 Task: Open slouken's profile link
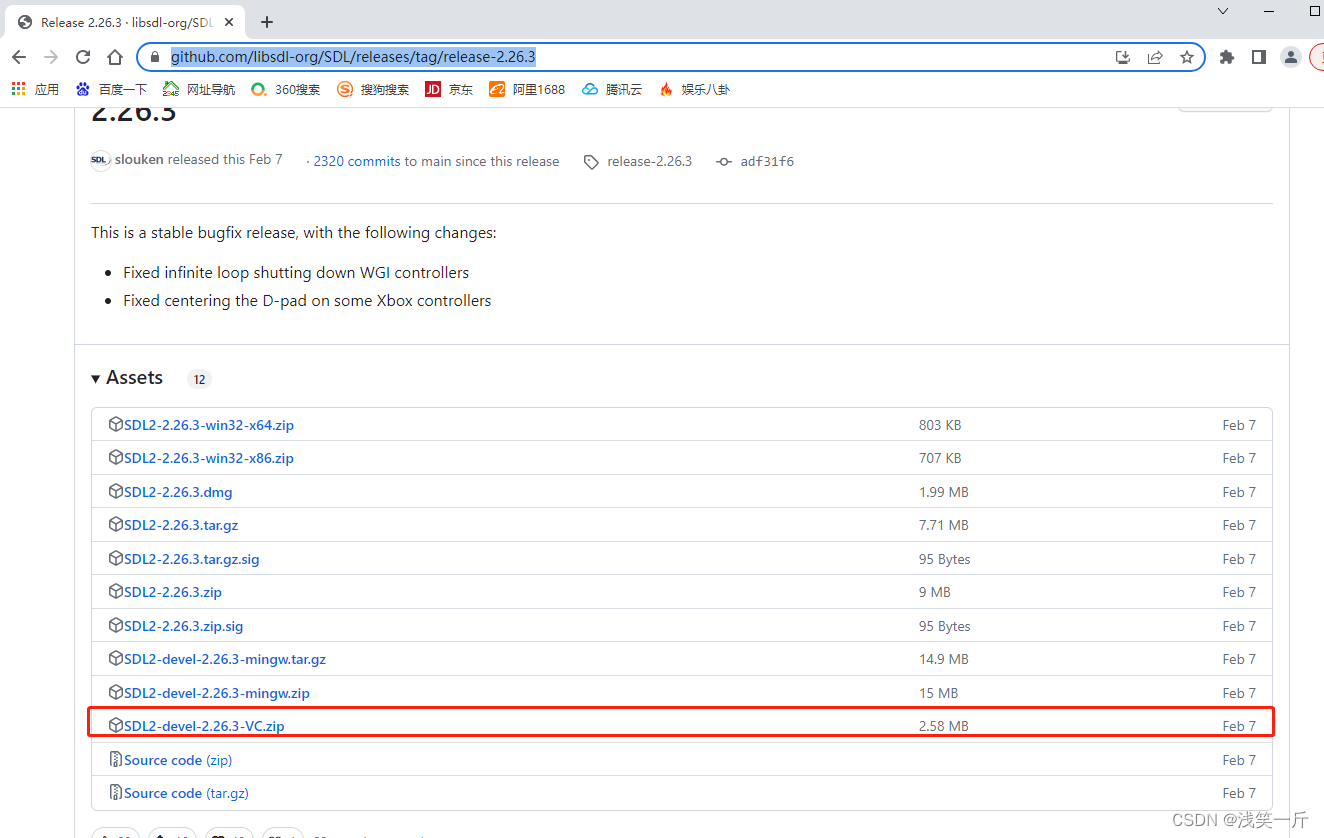(139, 160)
